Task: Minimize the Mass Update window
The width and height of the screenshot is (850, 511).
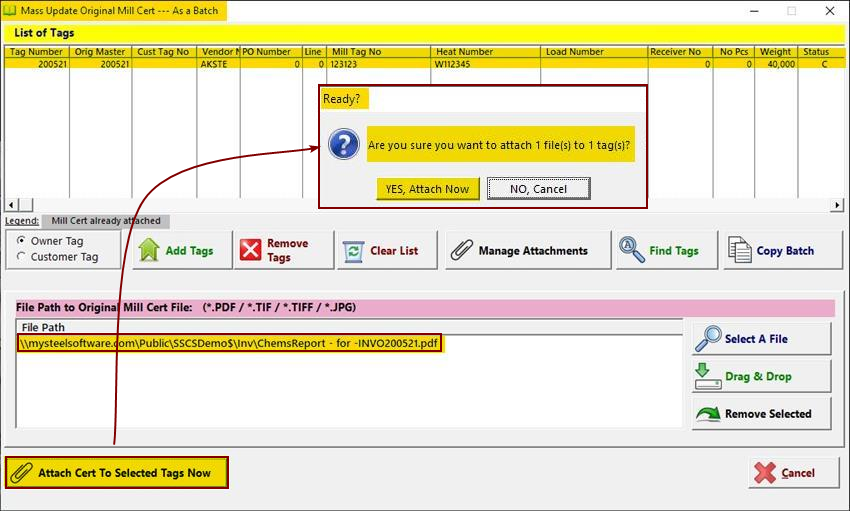Action: tap(754, 11)
